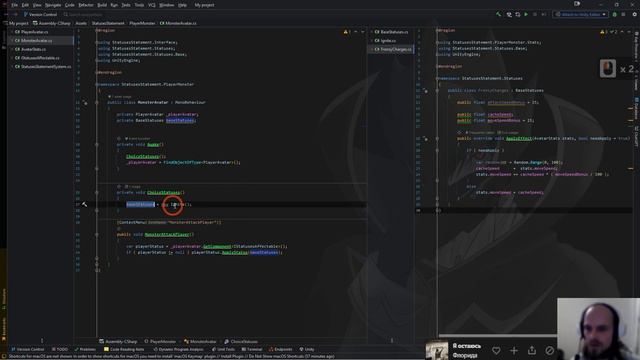Click the block icon in music overlay
The image size is (640, 360).
click(x=550, y=350)
